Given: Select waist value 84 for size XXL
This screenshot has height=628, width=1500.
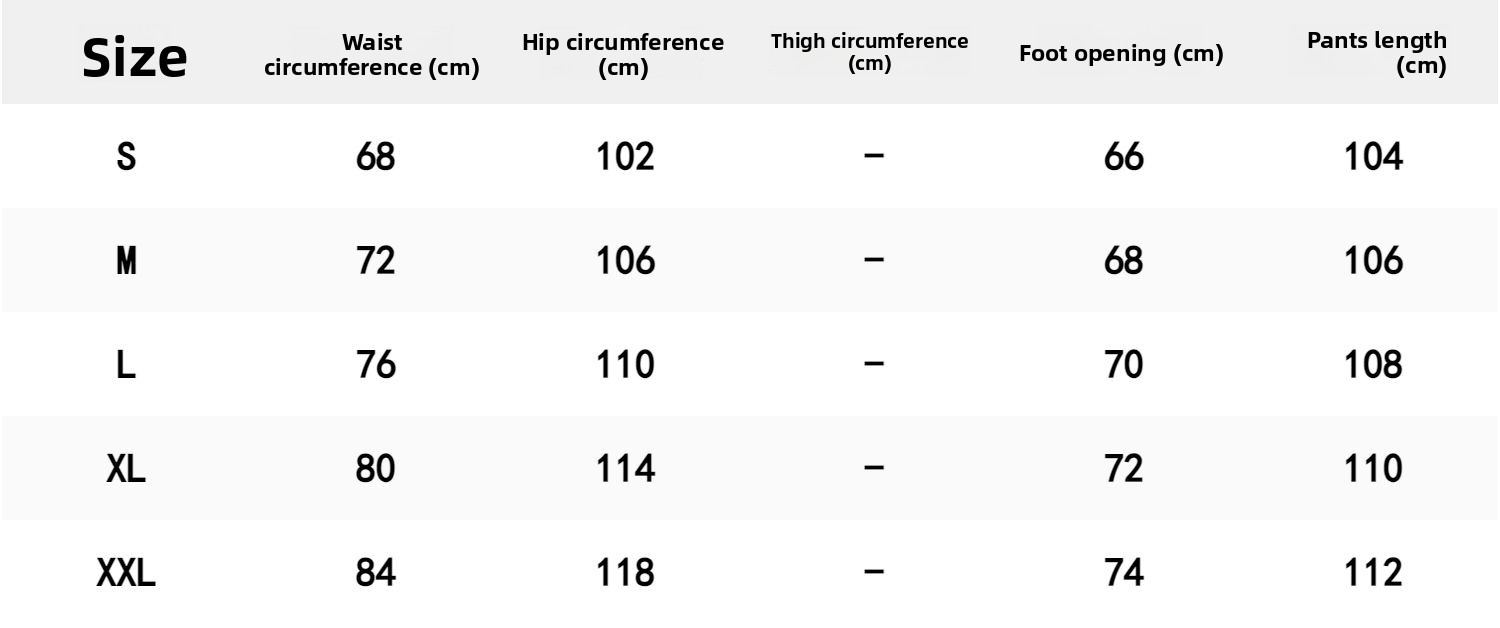Looking at the screenshot, I should 376,573.
